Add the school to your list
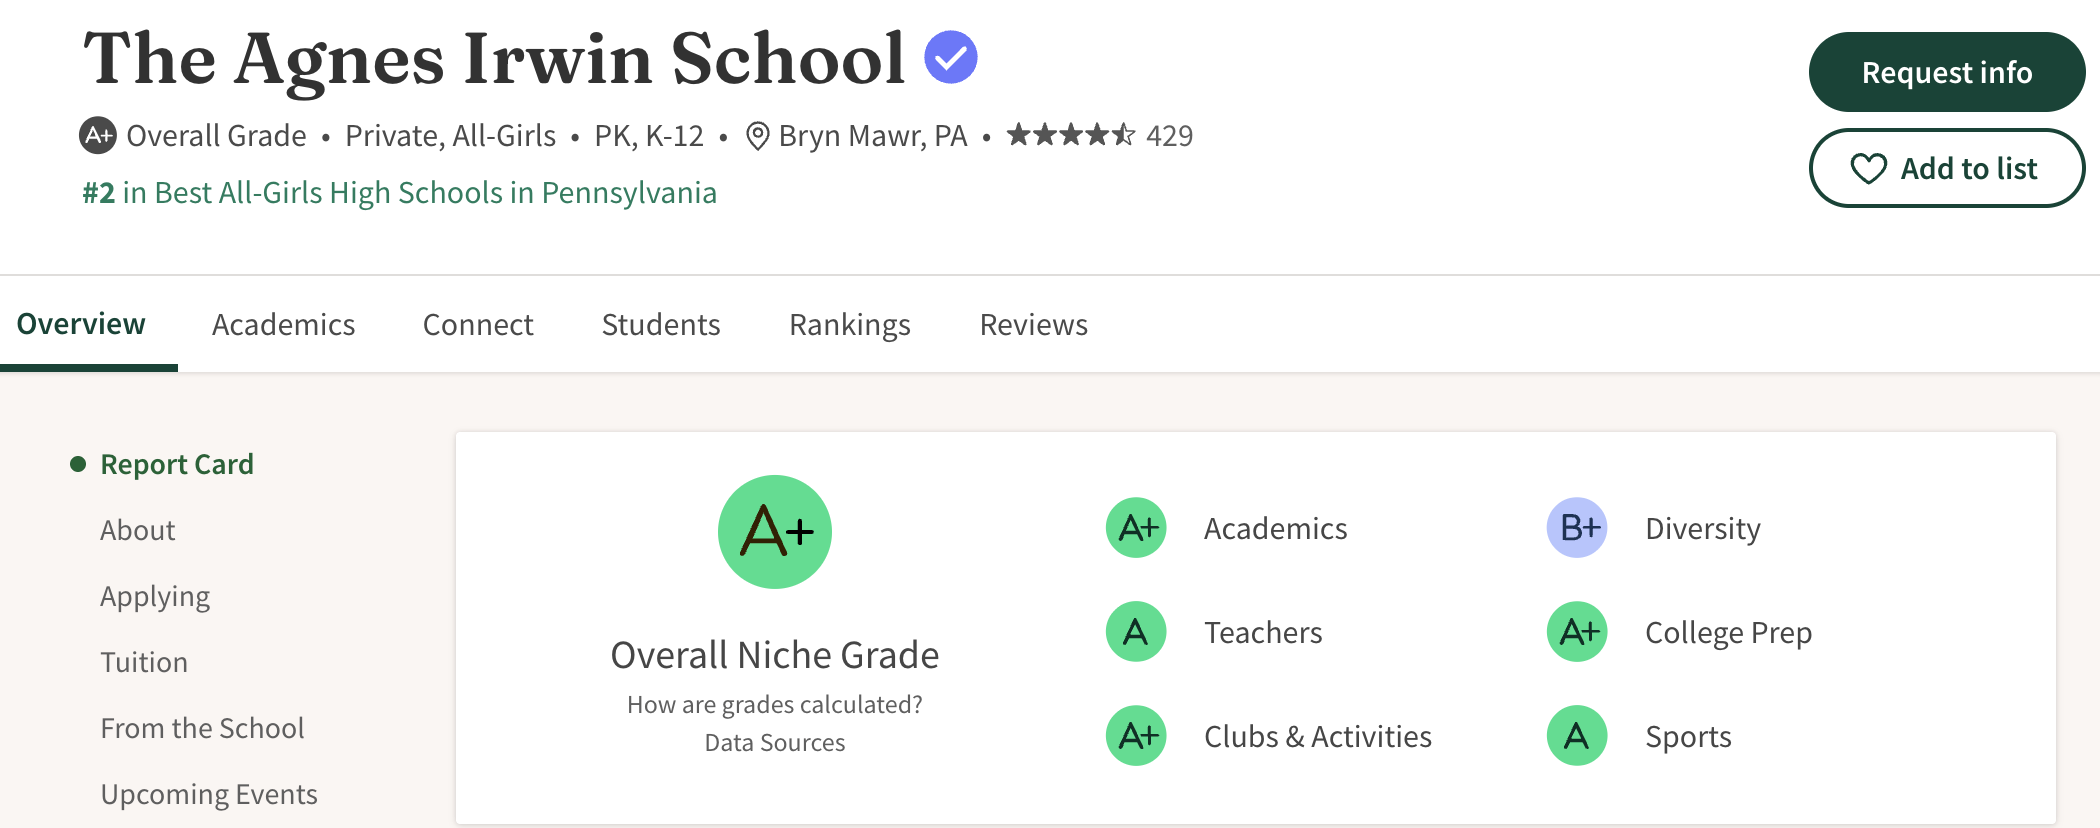The width and height of the screenshot is (2100, 828). (1946, 168)
